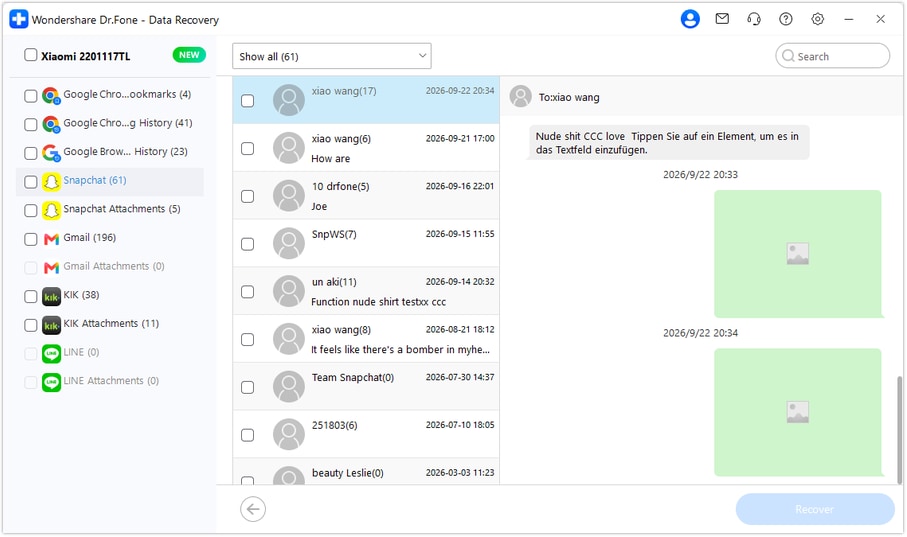Click the chat pane vertical scrollbar
The image size is (907, 537).
coord(899,430)
